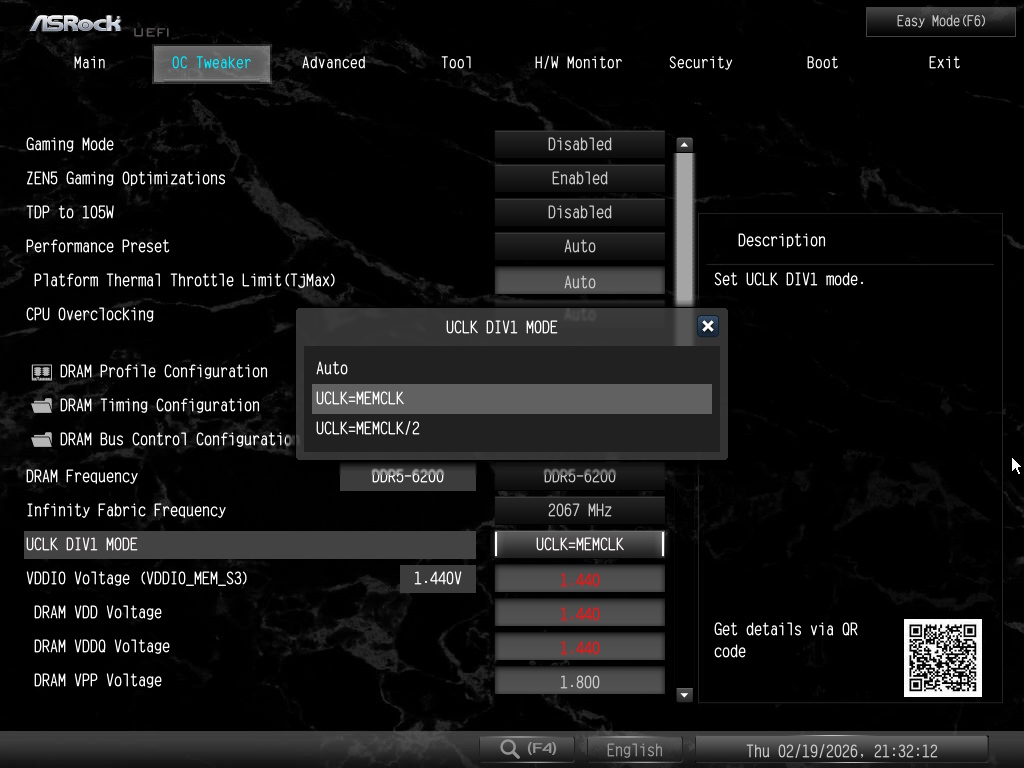Select Platform Thermal Throttle Limit(TjMax) label

click(184, 280)
